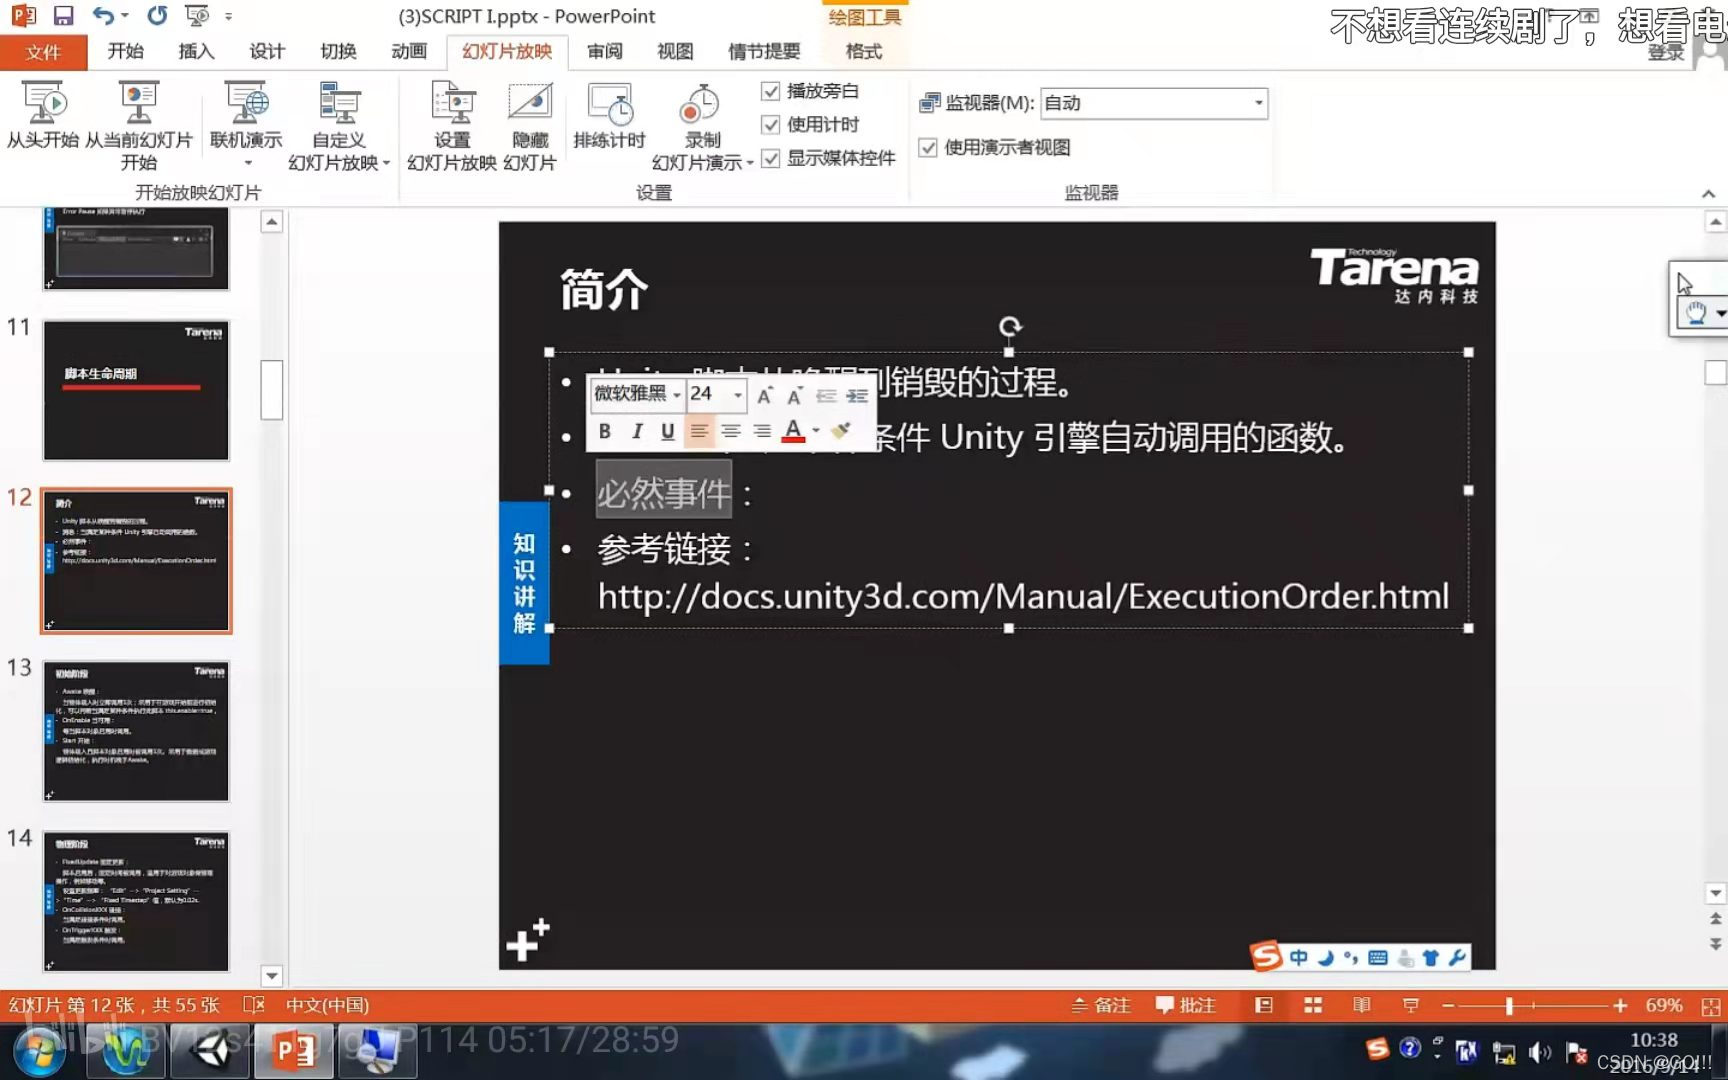
Task: Open the font size dropdown showing 24
Action: pos(737,395)
